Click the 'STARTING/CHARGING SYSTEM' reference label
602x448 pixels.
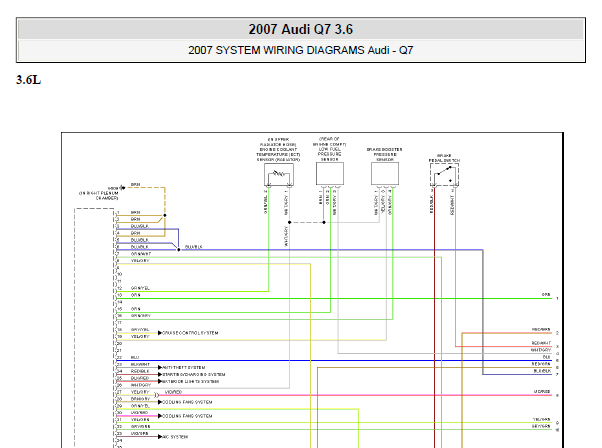(194, 374)
